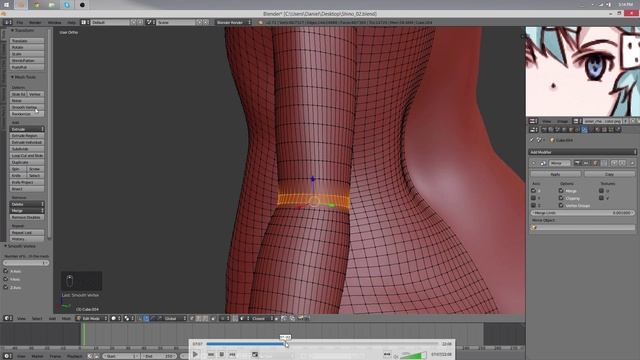Toggle the Z Axis checkbox in Smooth Vertex
640x360 pixels.
point(6,287)
